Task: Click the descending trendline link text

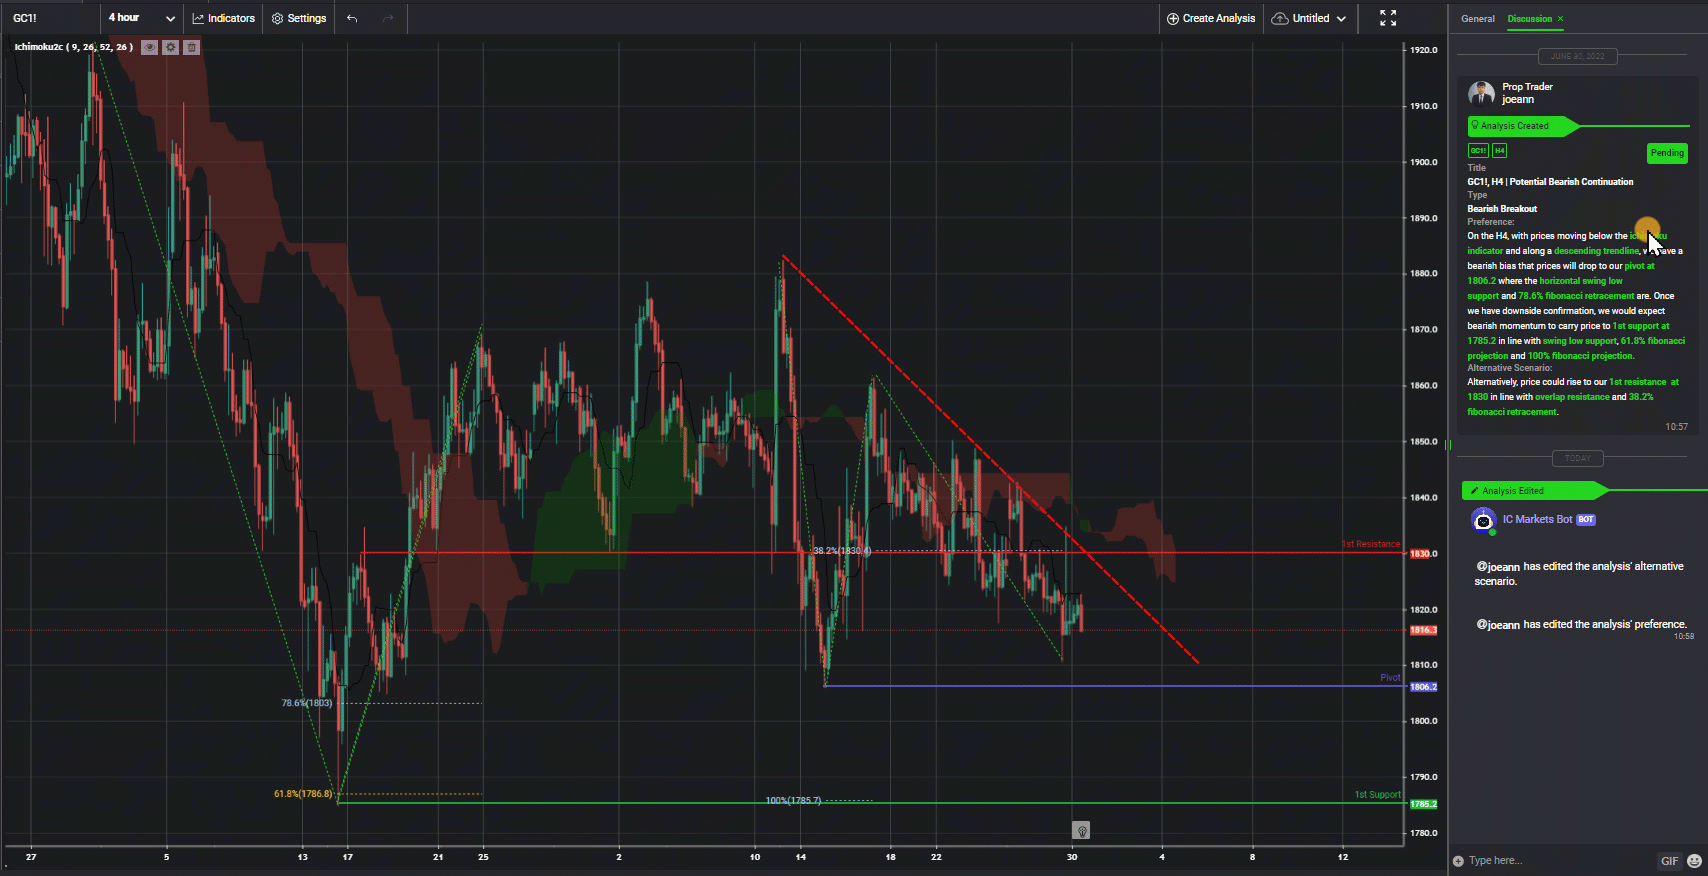Action: click(x=1596, y=251)
